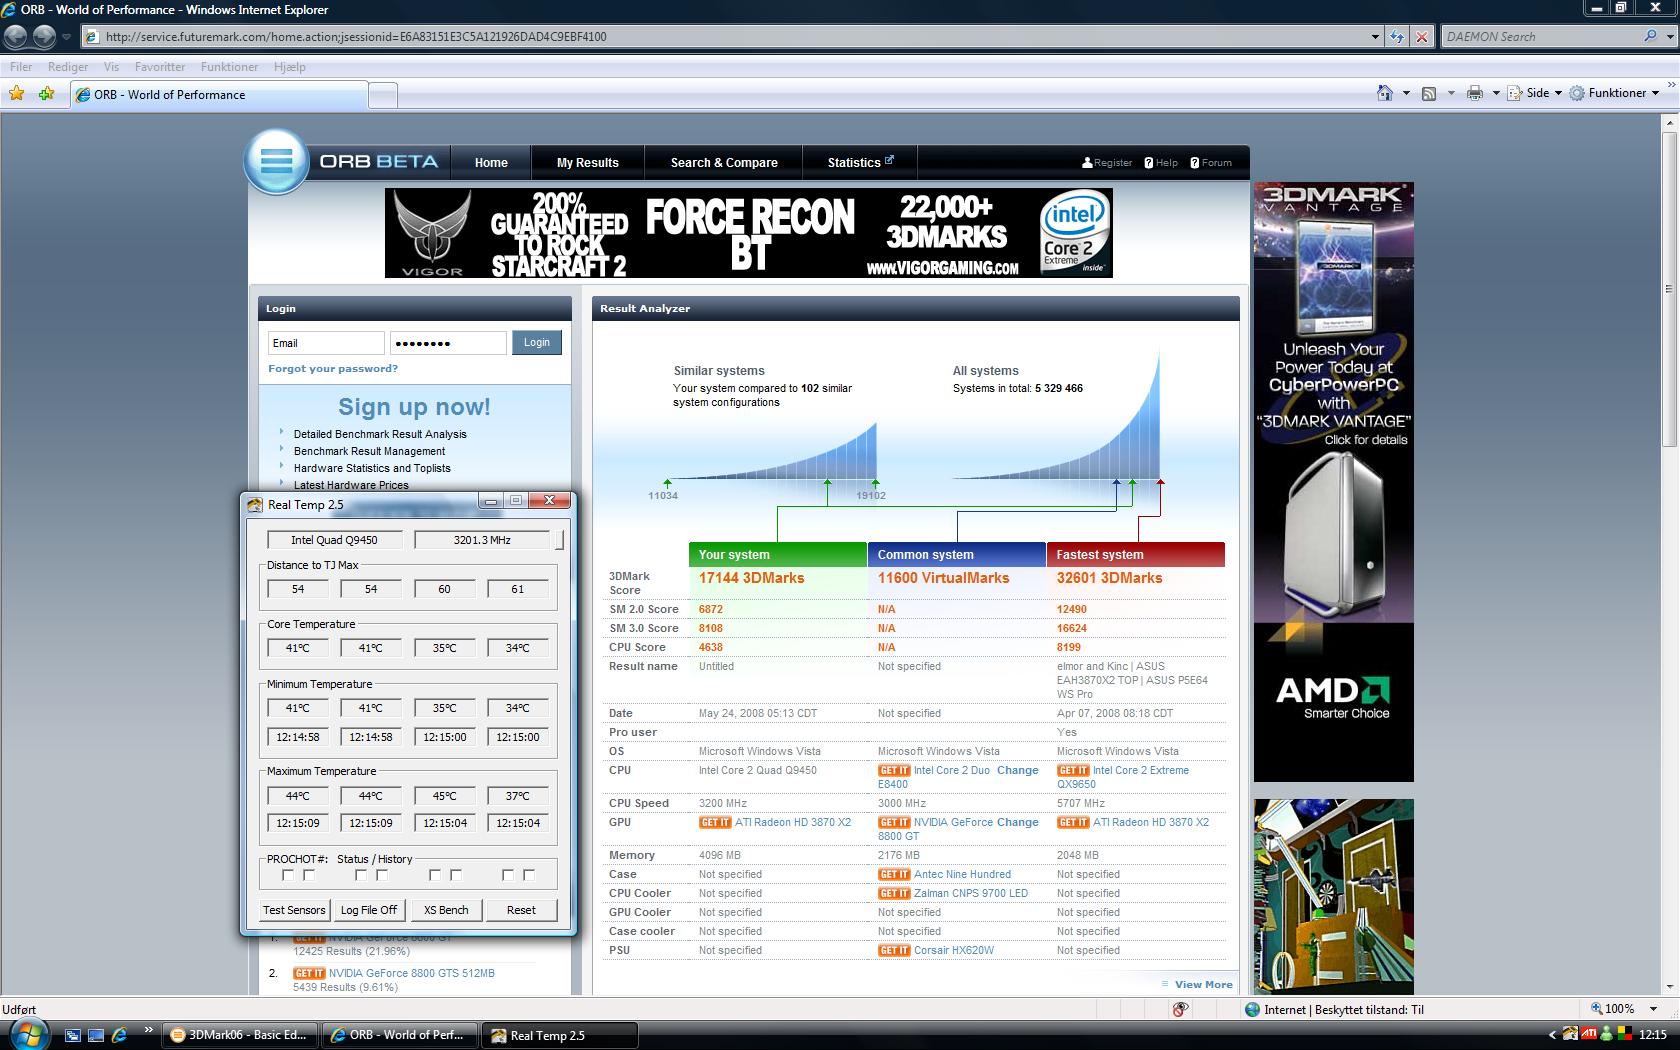The image size is (1680, 1050).
Task: Toggle second PROCHOT checkbox of core two
Action: tap(382, 875)
